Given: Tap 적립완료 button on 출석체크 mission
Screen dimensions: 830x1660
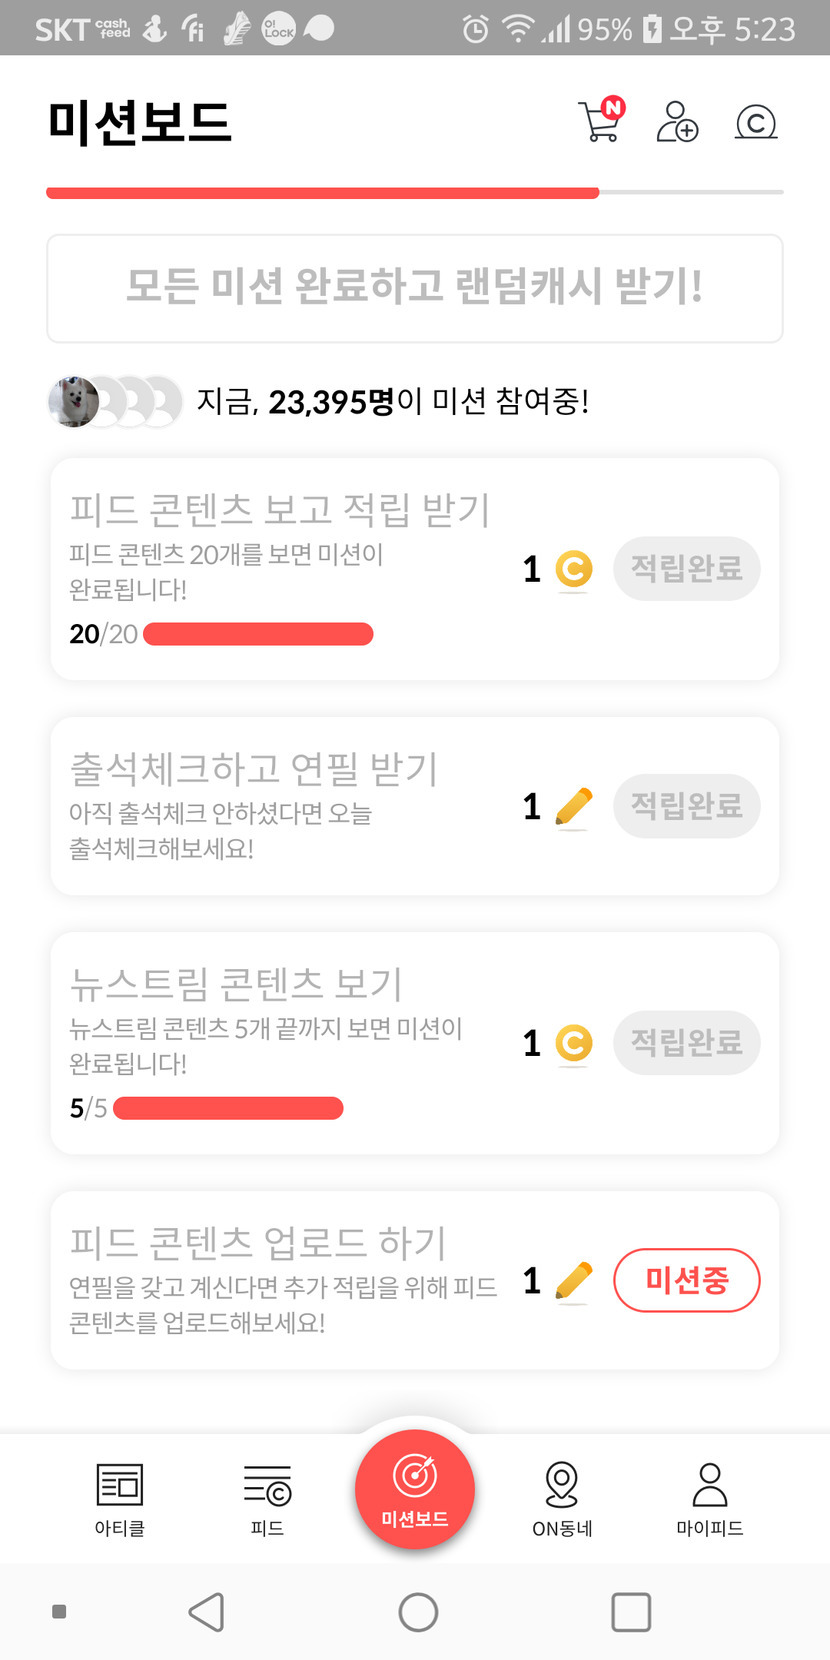Looking at the screenshot, I should (686, 806).
